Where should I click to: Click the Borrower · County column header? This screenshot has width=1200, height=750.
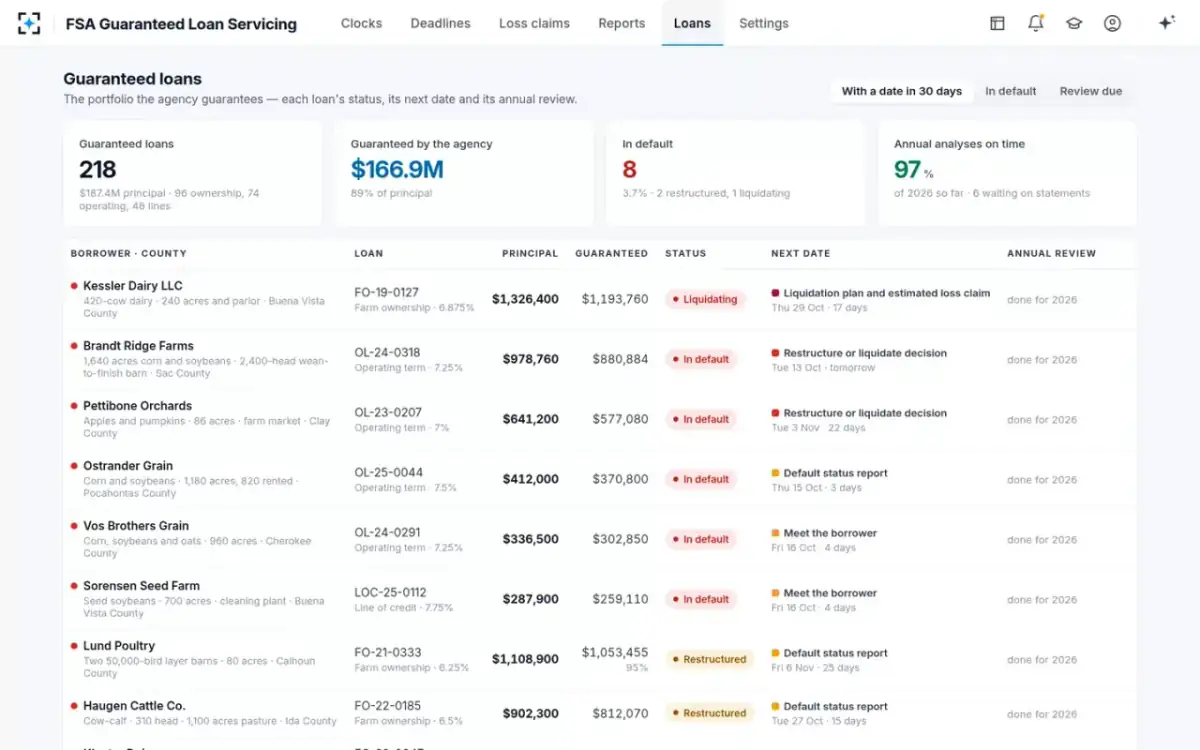129,254
